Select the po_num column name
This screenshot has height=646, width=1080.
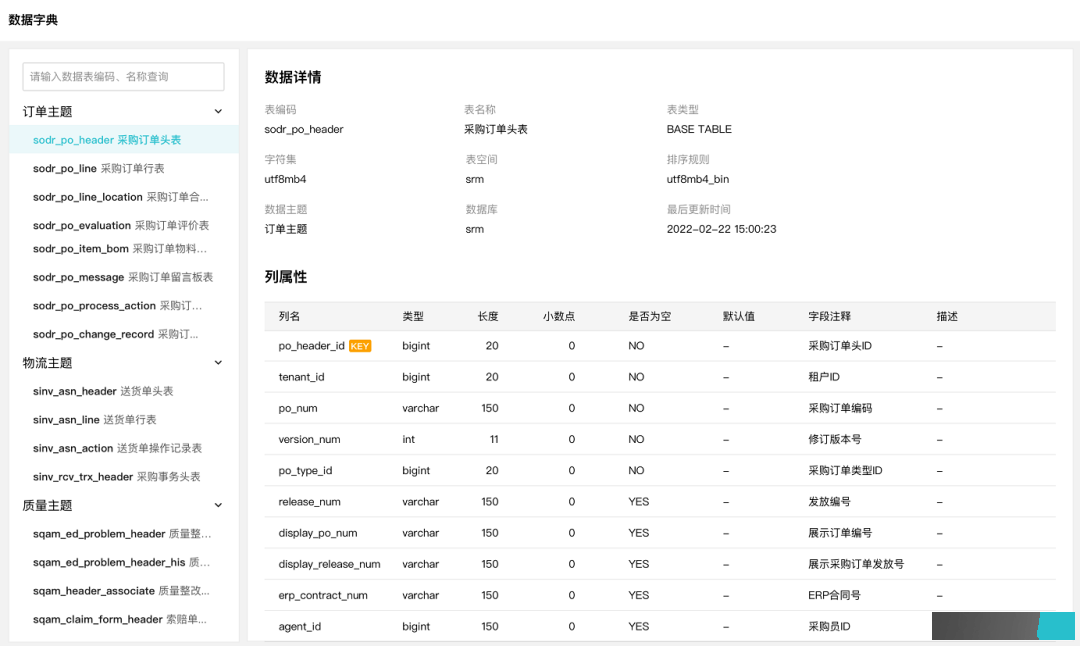point(298,408)
